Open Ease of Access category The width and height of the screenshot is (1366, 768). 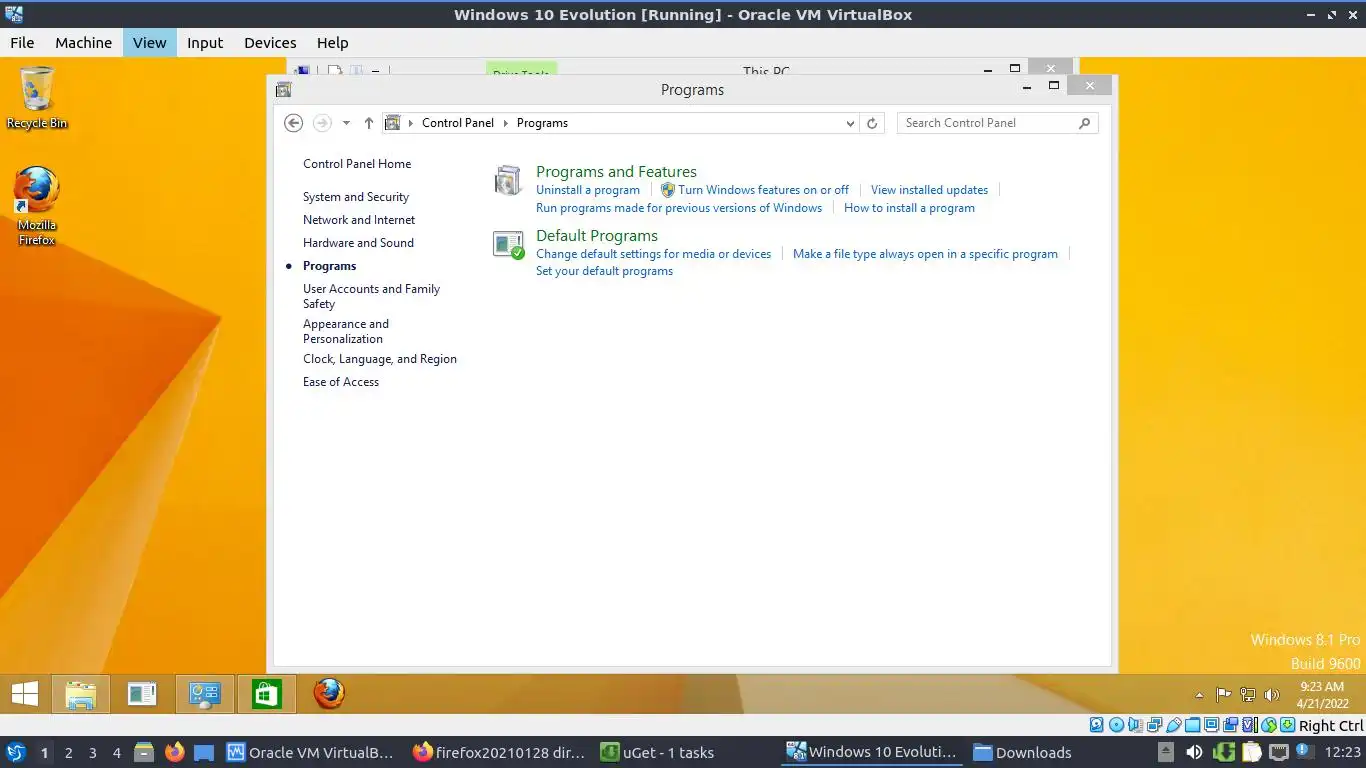click(x=341, y=382)
